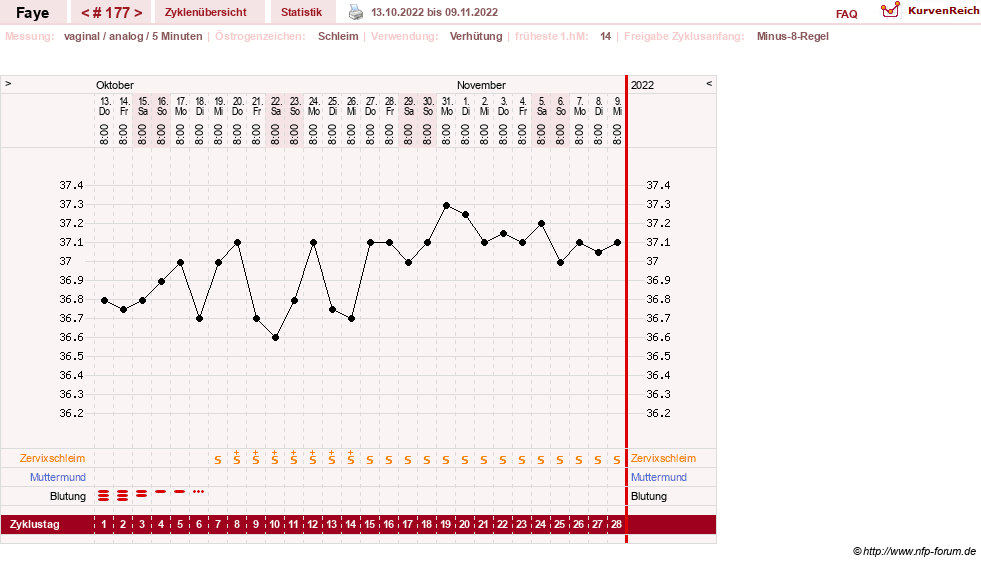This screenshot has height=563, width=981.
Task: Click cycle day 1 in Zyklustag bar
Action: click(104, 524)
